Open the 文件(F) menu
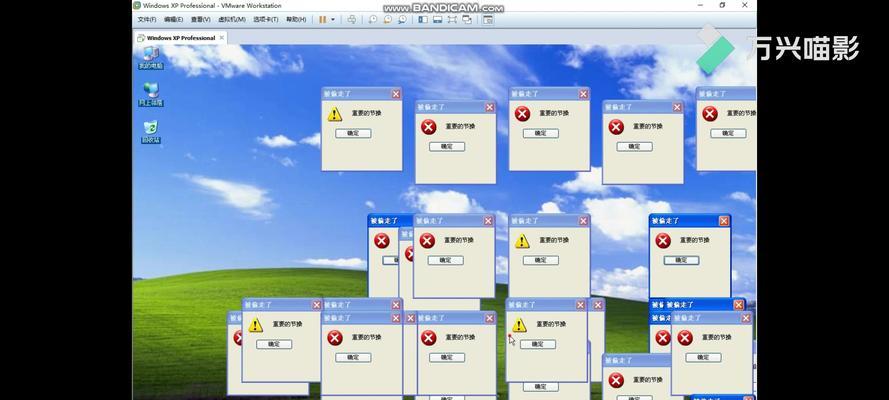This screenshot has width=889, height=400. [x=147, y=19]
